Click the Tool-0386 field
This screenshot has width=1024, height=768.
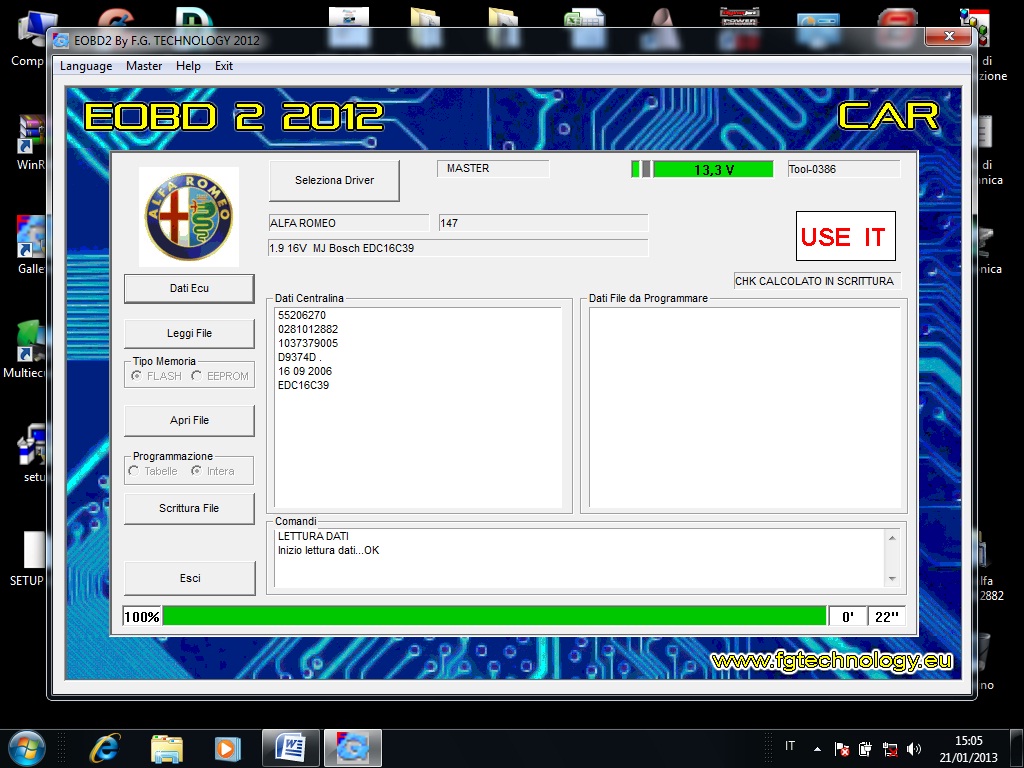pos(844,169)
